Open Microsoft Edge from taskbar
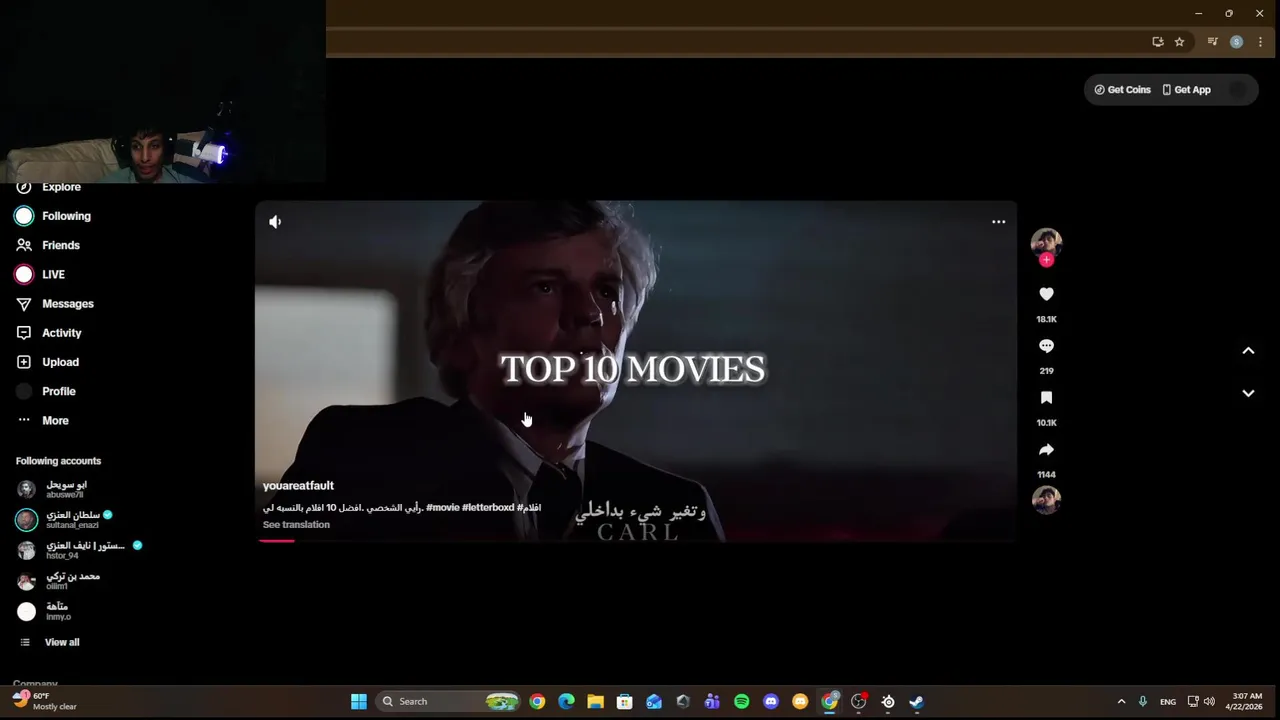 [x=566, y=702]
